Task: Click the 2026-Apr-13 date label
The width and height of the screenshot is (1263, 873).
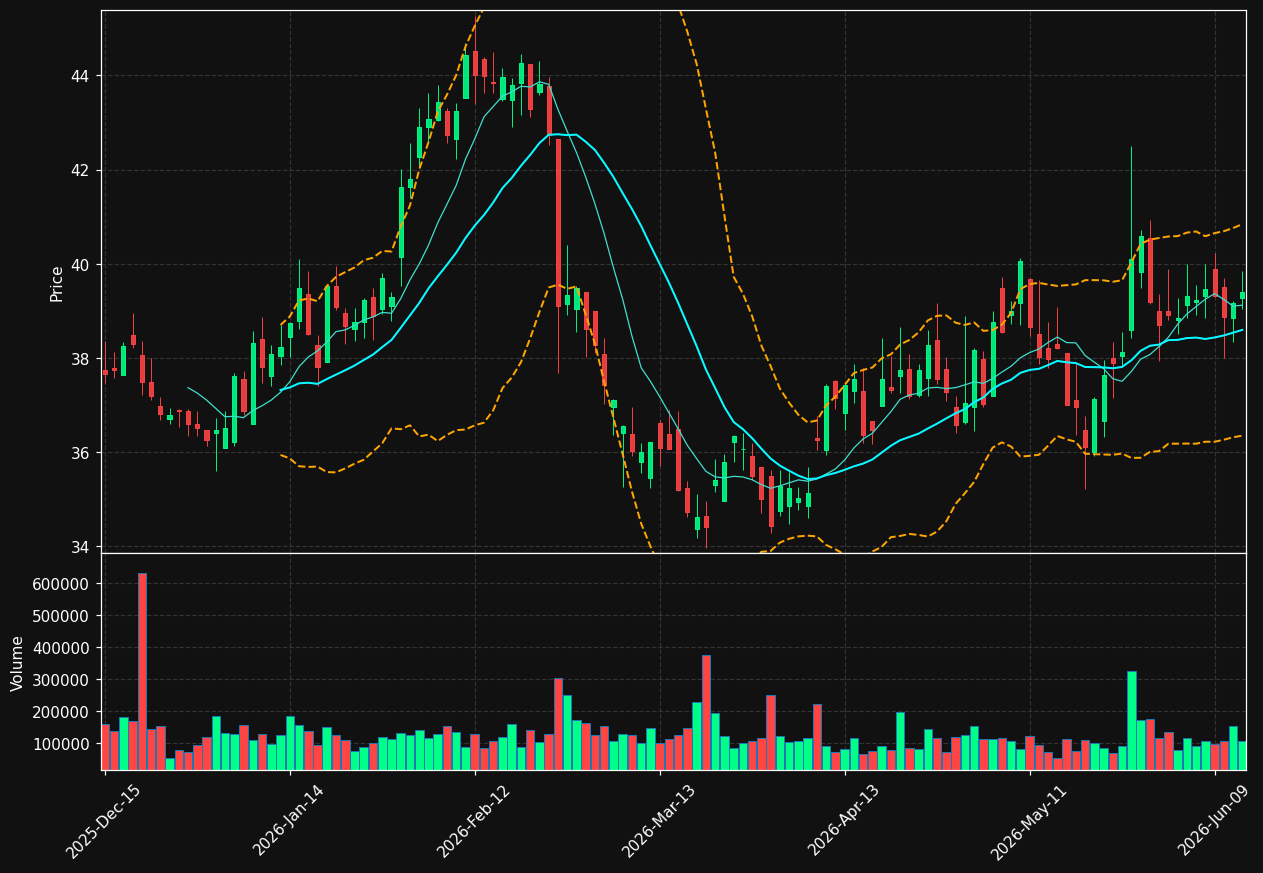Action: (x=844, y=820)
